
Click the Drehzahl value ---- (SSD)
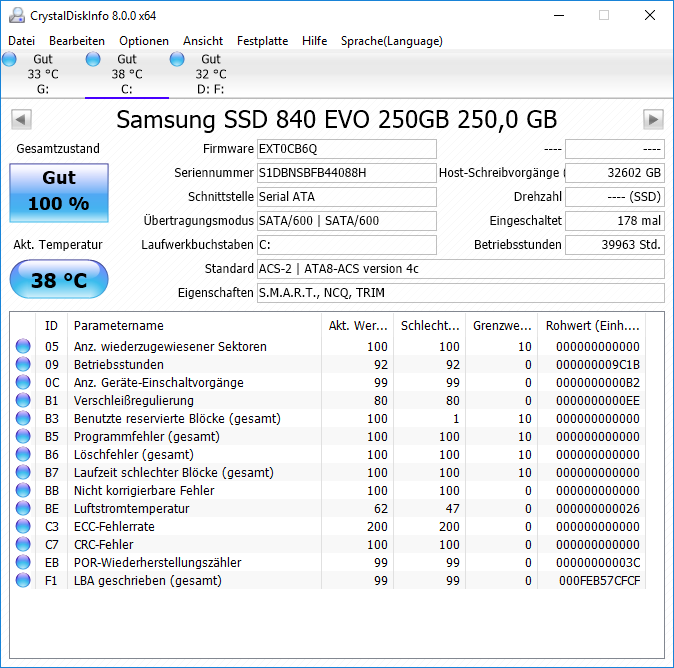(x=615, y=197)
